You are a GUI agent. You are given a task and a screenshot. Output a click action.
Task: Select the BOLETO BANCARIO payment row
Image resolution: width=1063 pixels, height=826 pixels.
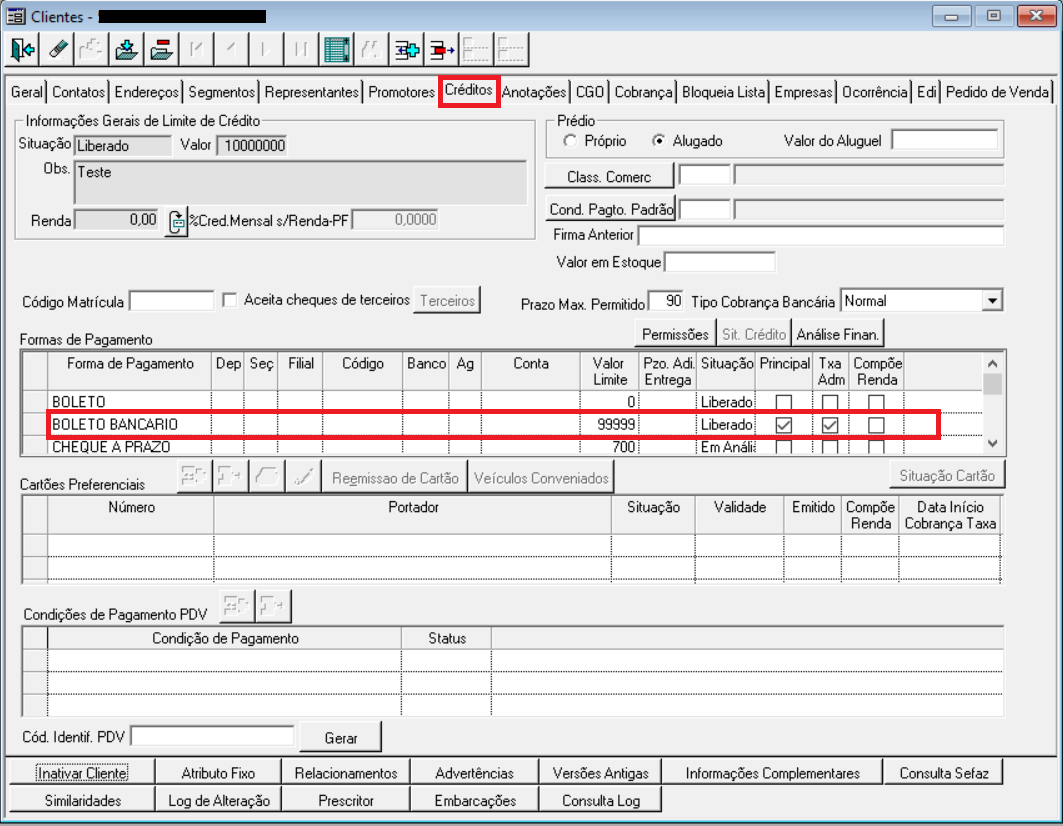[x=492, y=425]
